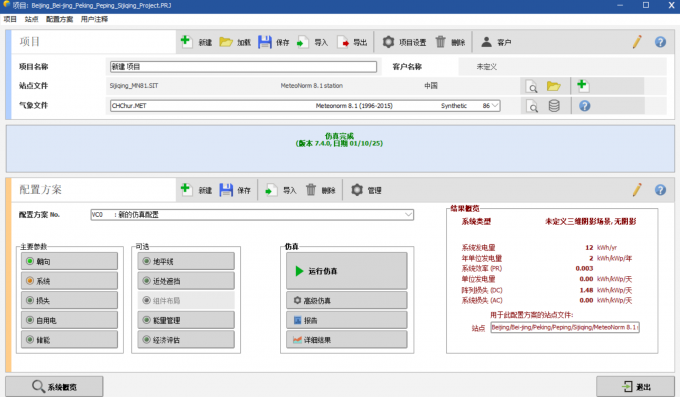This screenshot has width=680, height=397.
Task: Open Losses (损失) parameters
Action: [x=69, y=300]
